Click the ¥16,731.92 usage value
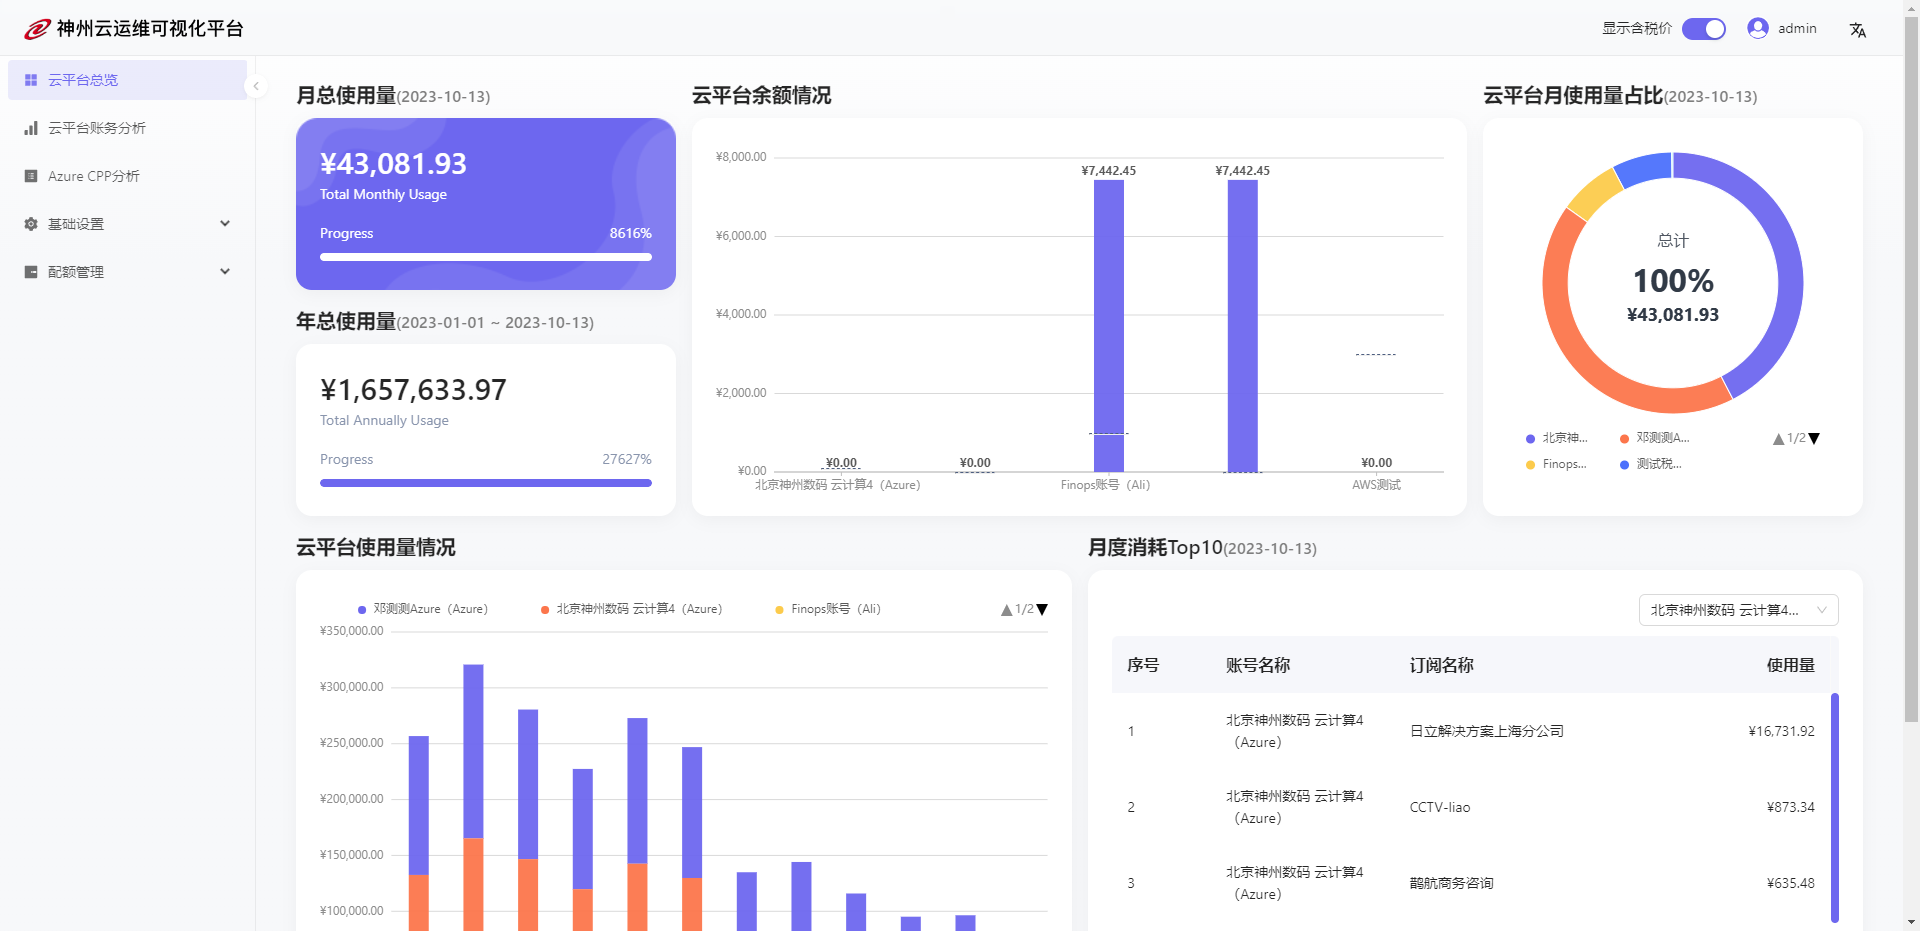1920x931 pixels. pos(1781,731)
